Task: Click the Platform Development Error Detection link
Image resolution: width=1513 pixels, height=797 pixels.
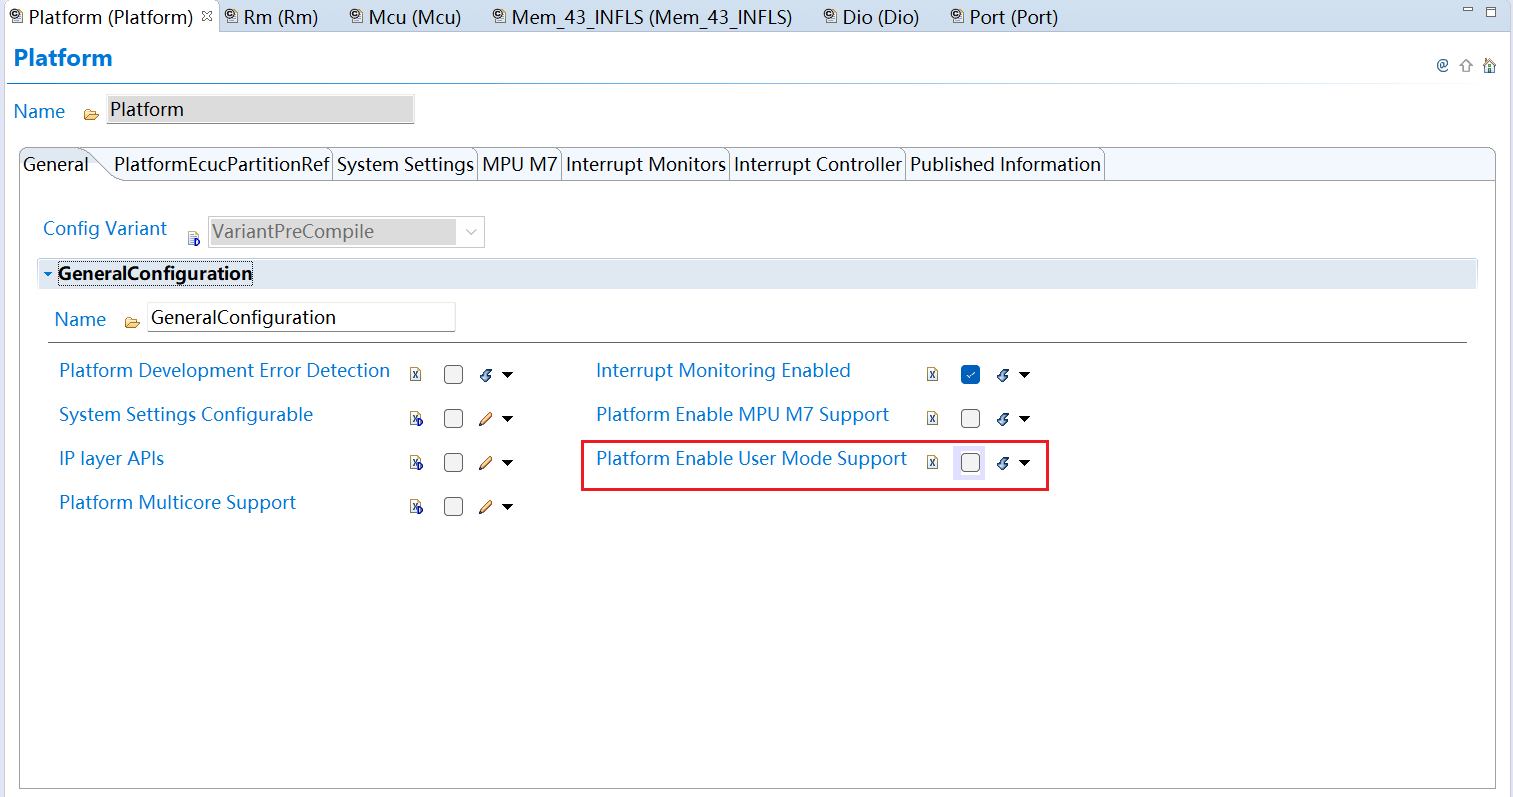Action: click(x=224, y=370)
